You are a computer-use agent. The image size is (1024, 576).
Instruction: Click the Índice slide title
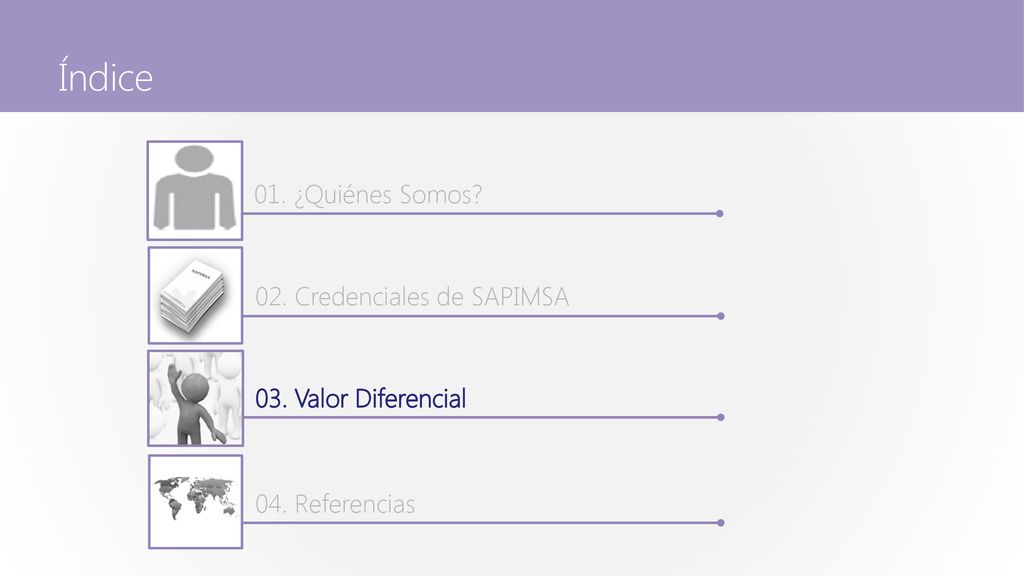tap(105, 76)
